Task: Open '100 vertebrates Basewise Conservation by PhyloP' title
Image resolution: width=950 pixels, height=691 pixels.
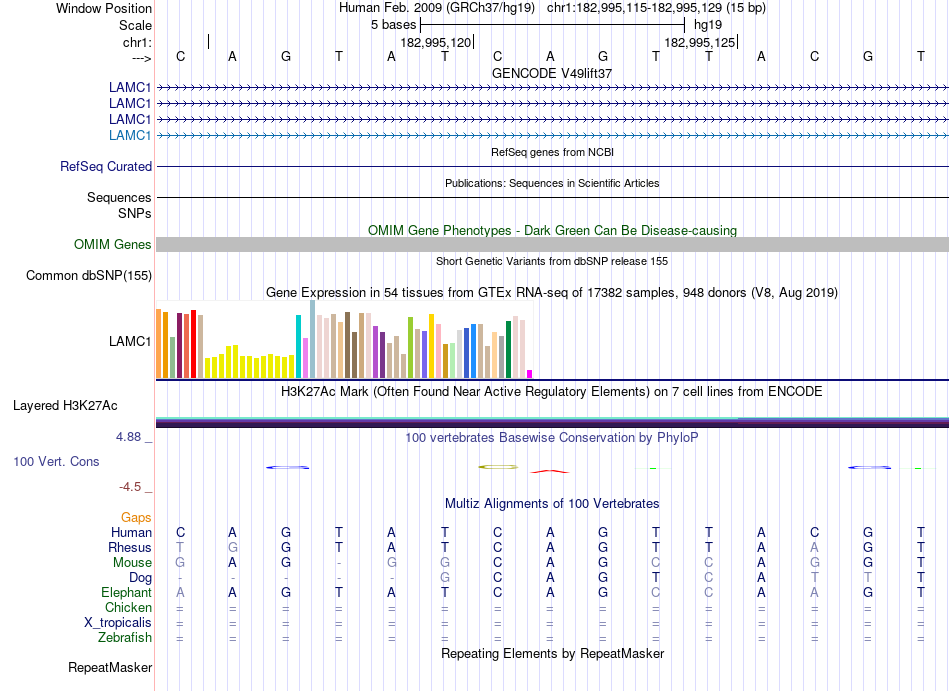Action: point(552,437)
